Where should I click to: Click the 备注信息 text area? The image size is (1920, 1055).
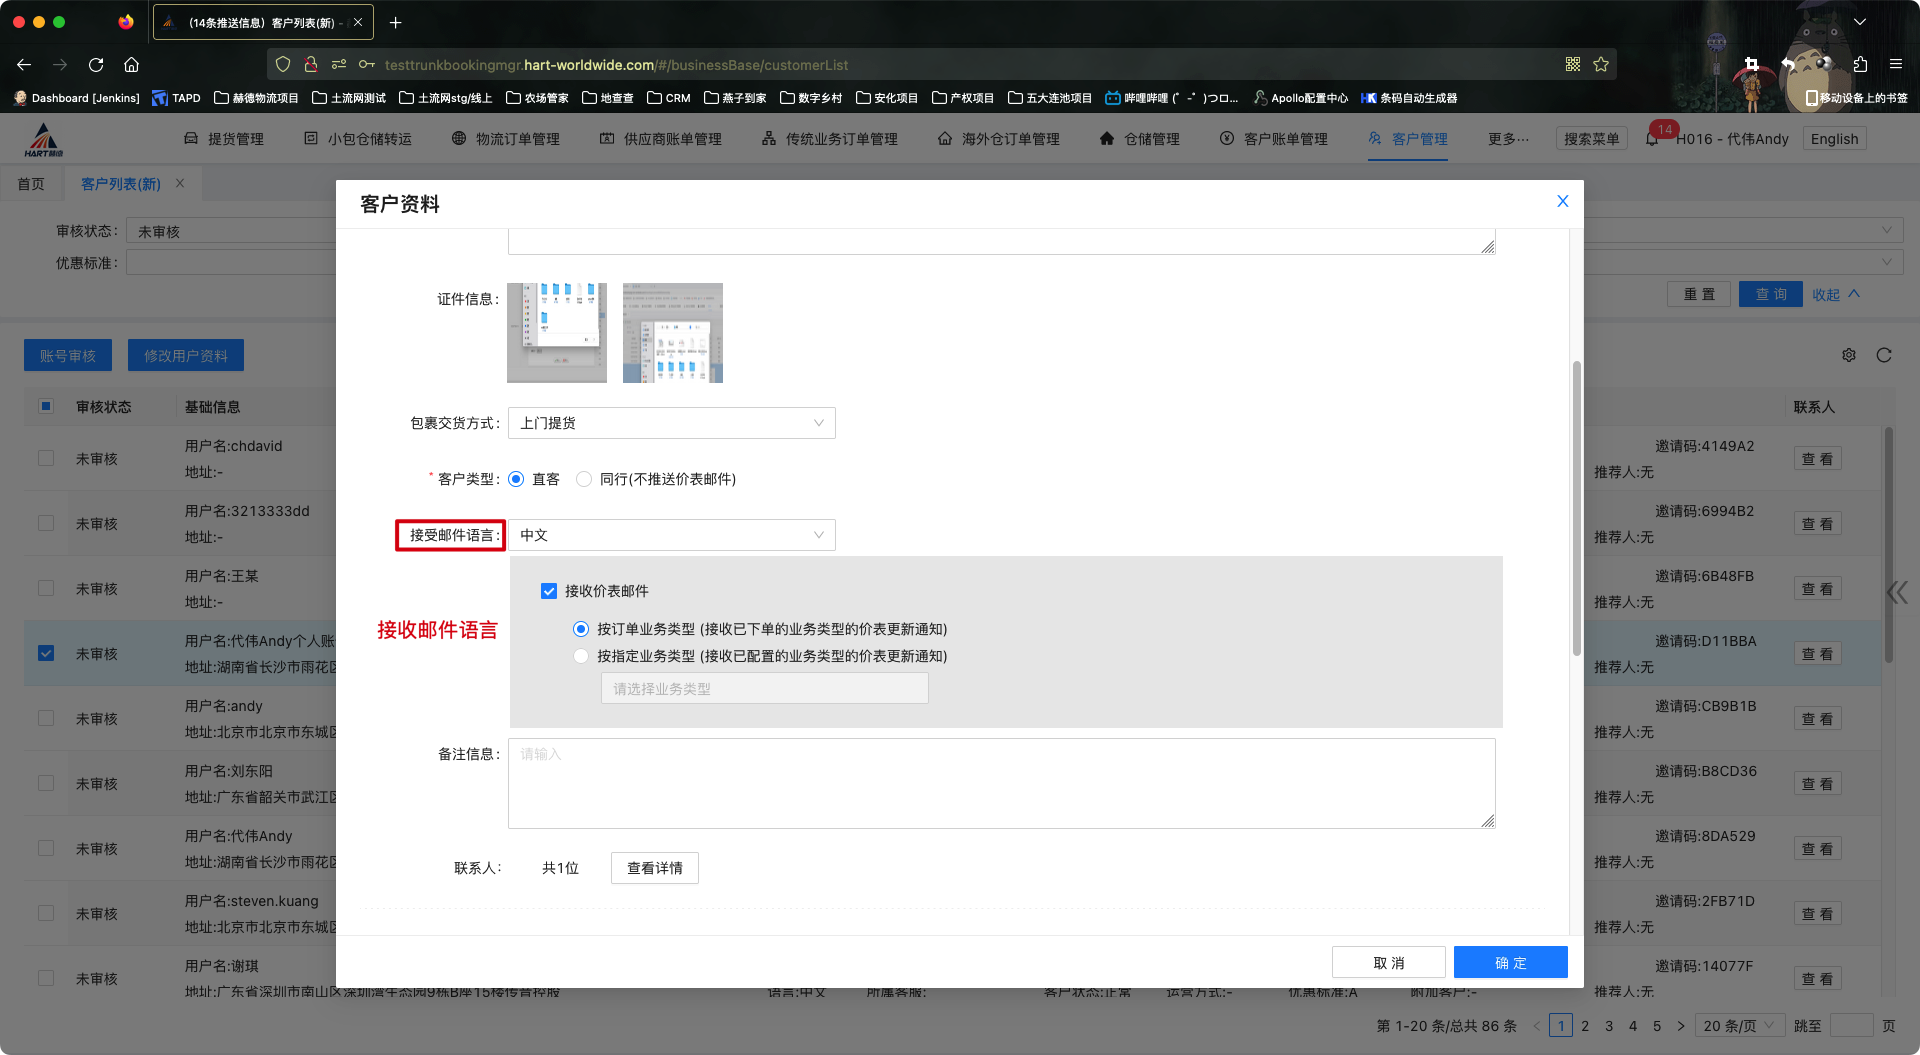click(1001, 783)
